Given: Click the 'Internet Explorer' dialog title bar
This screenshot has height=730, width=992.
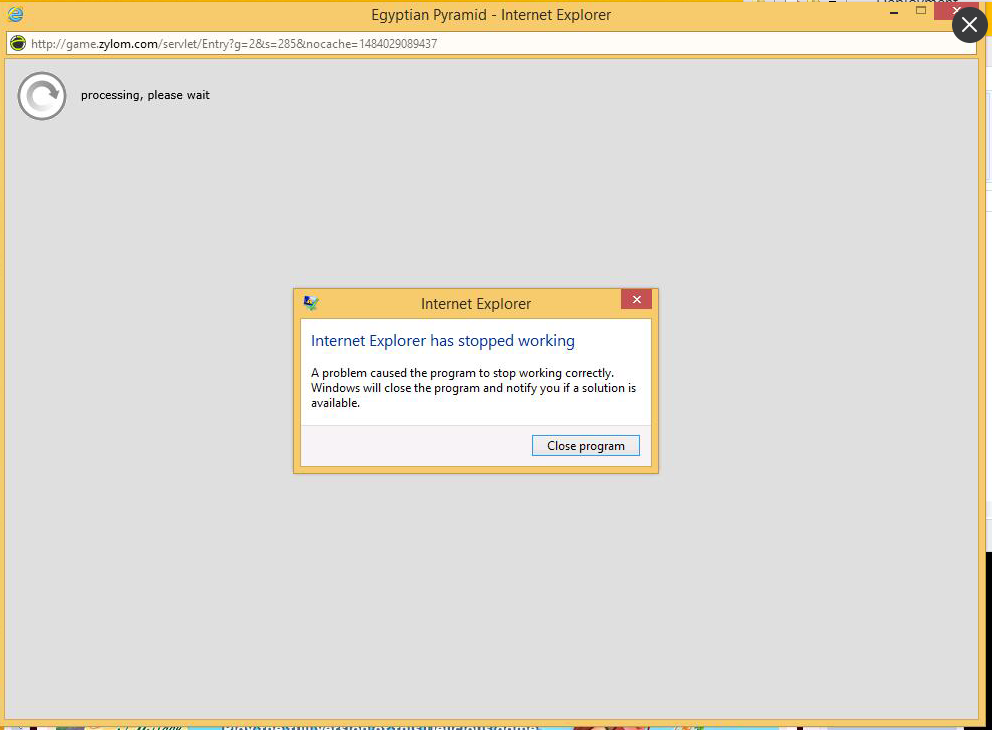Looking at the screenshot, I should (475, 304).
